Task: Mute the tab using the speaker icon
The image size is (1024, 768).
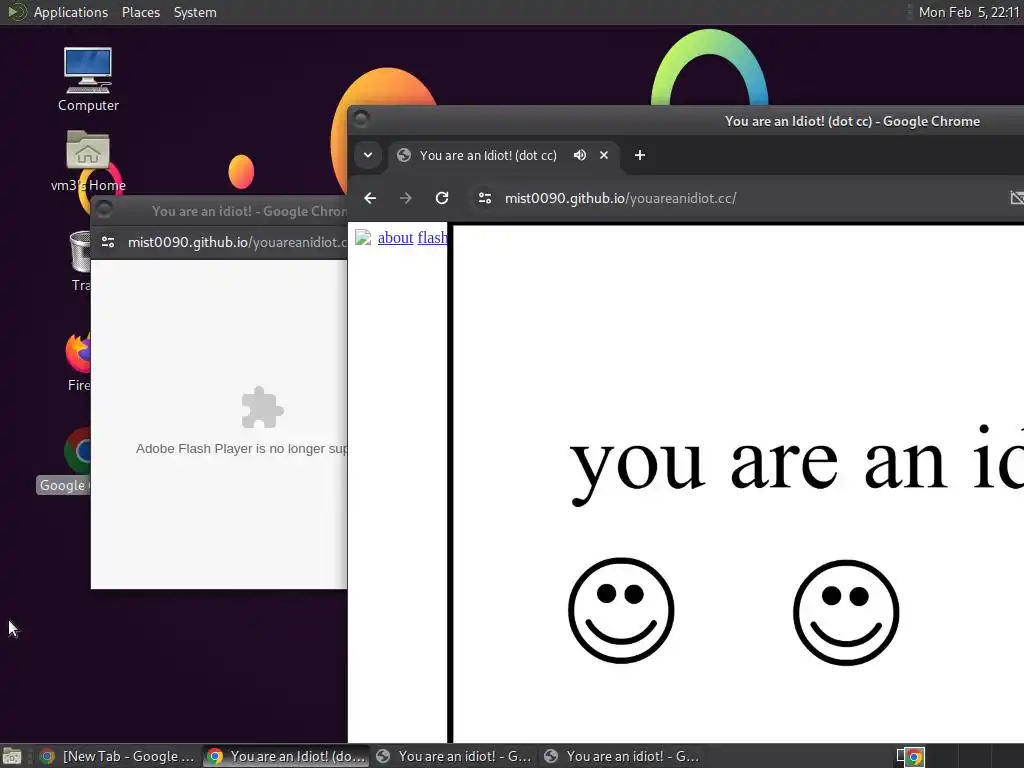Action: pos(579,155)
